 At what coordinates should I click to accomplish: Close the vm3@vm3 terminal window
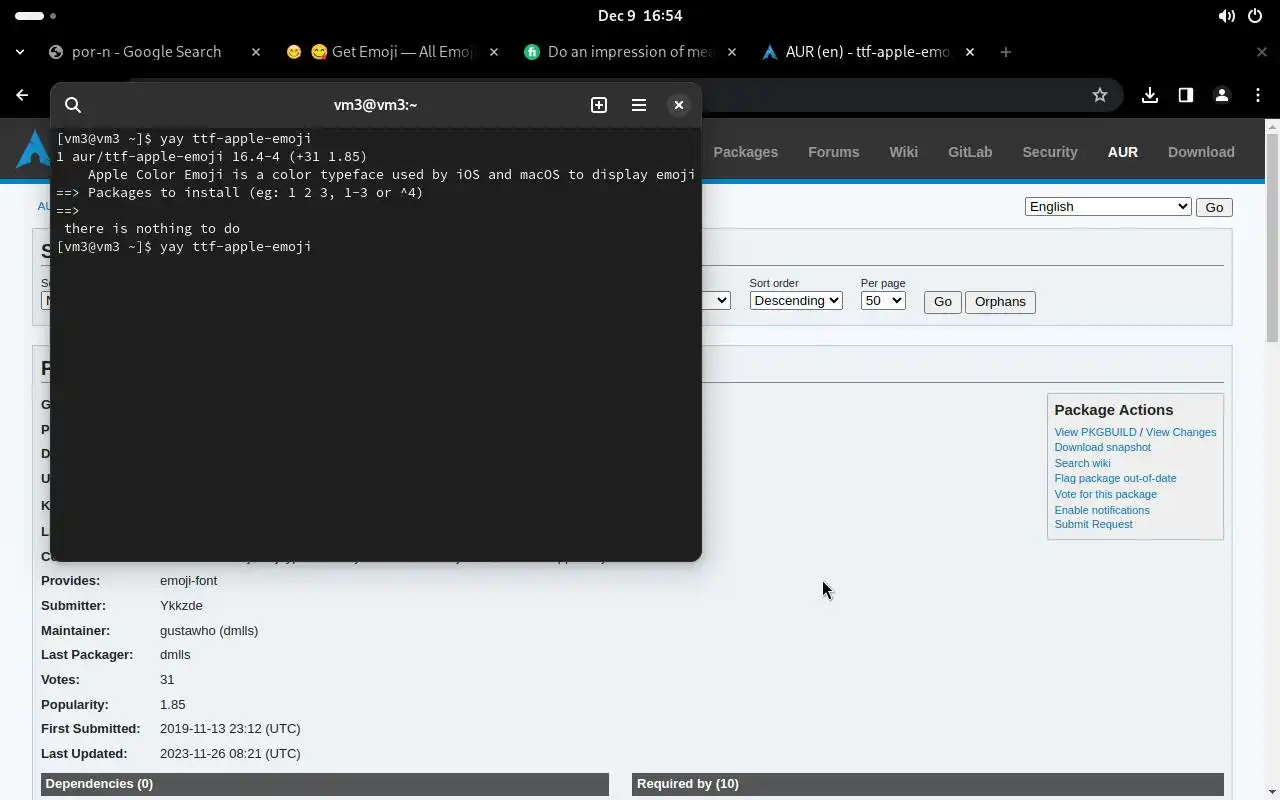(x=679, y=105)
